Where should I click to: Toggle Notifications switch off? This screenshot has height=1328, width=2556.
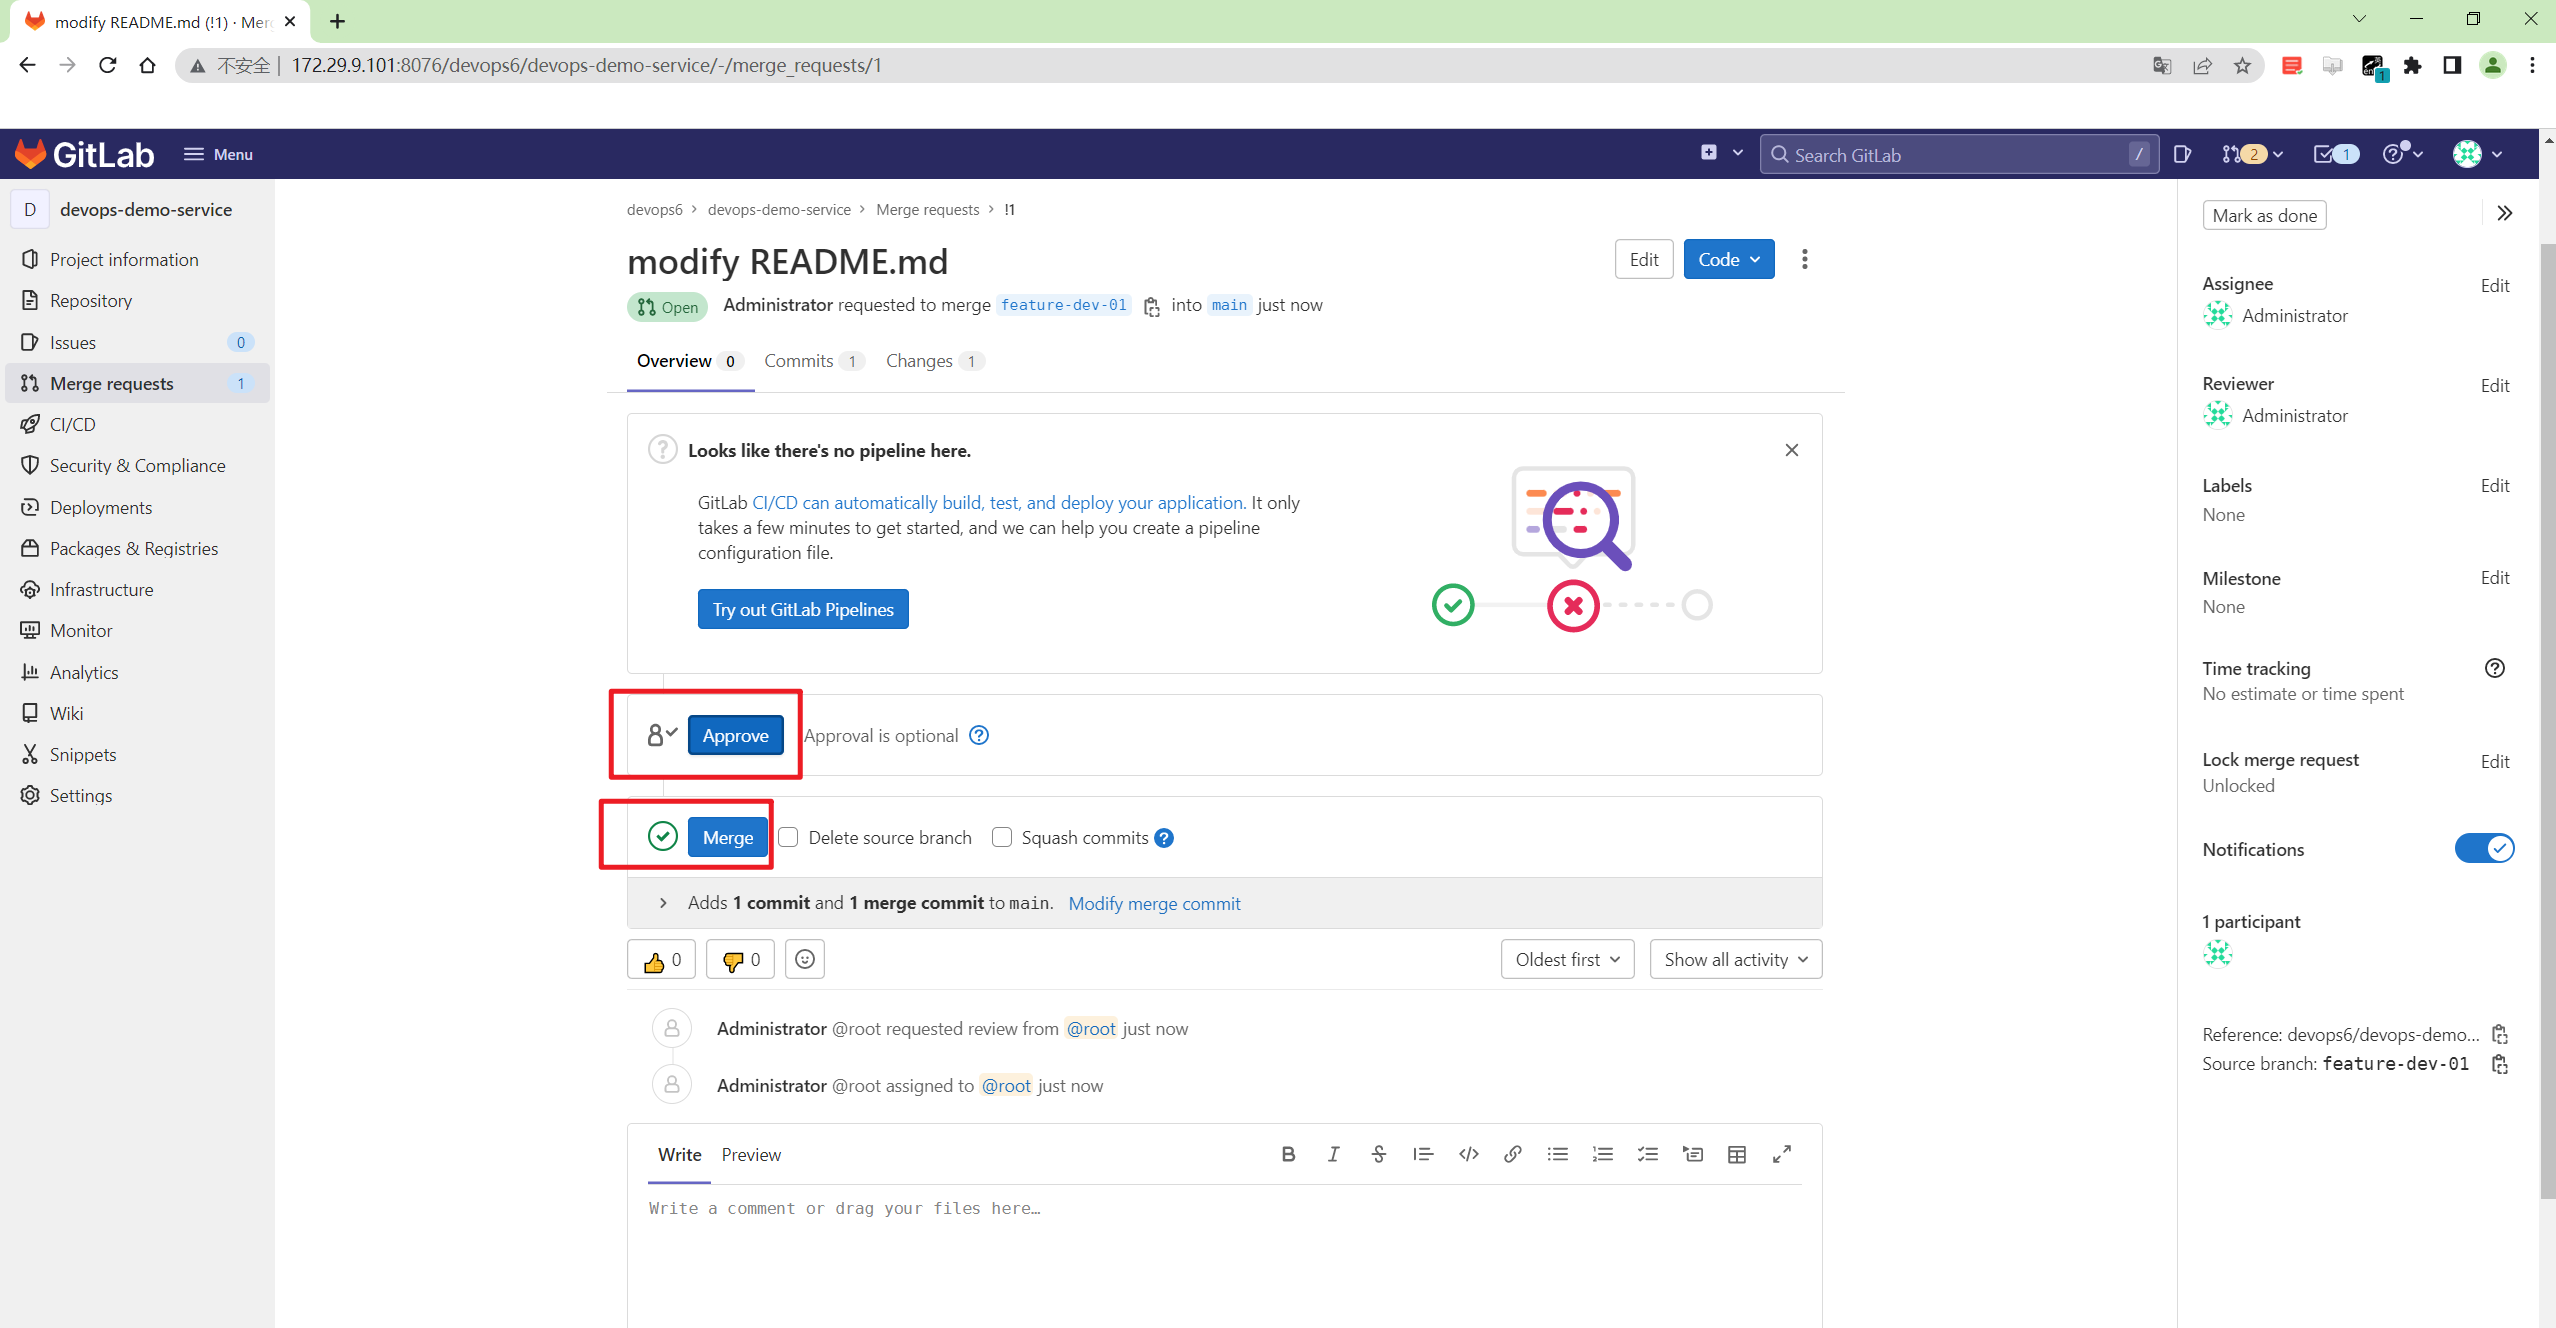coord(2484,848)
